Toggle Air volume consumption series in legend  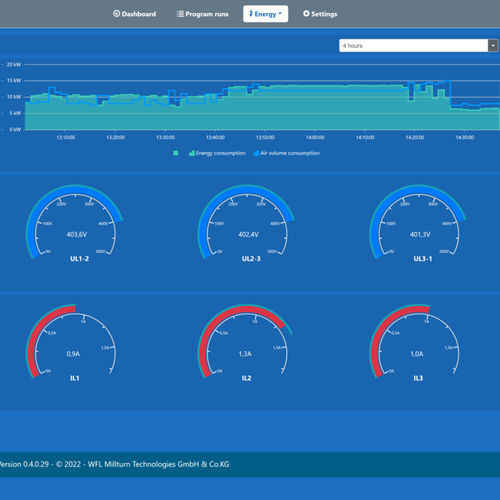click(287, 153)
